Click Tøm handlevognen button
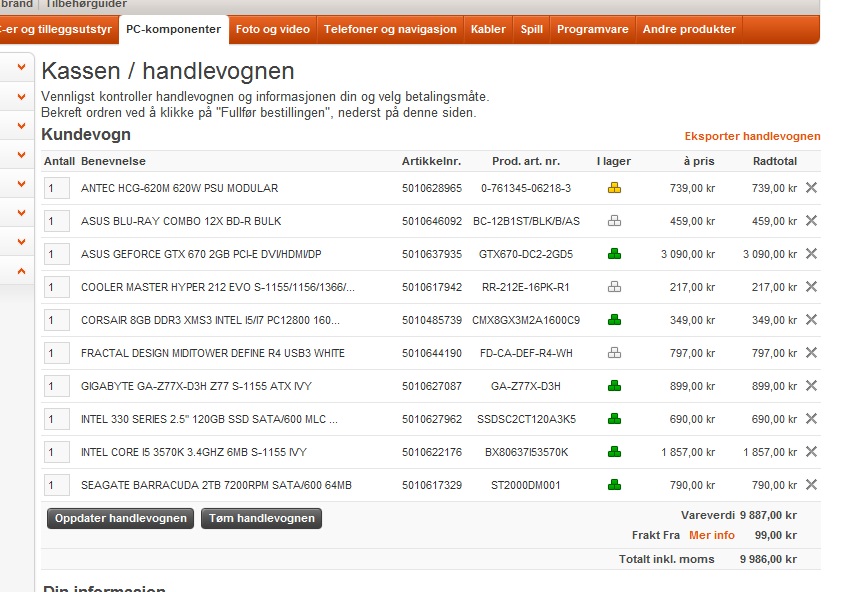The height and width of the screenshot is (592, 853). [262, 518]
